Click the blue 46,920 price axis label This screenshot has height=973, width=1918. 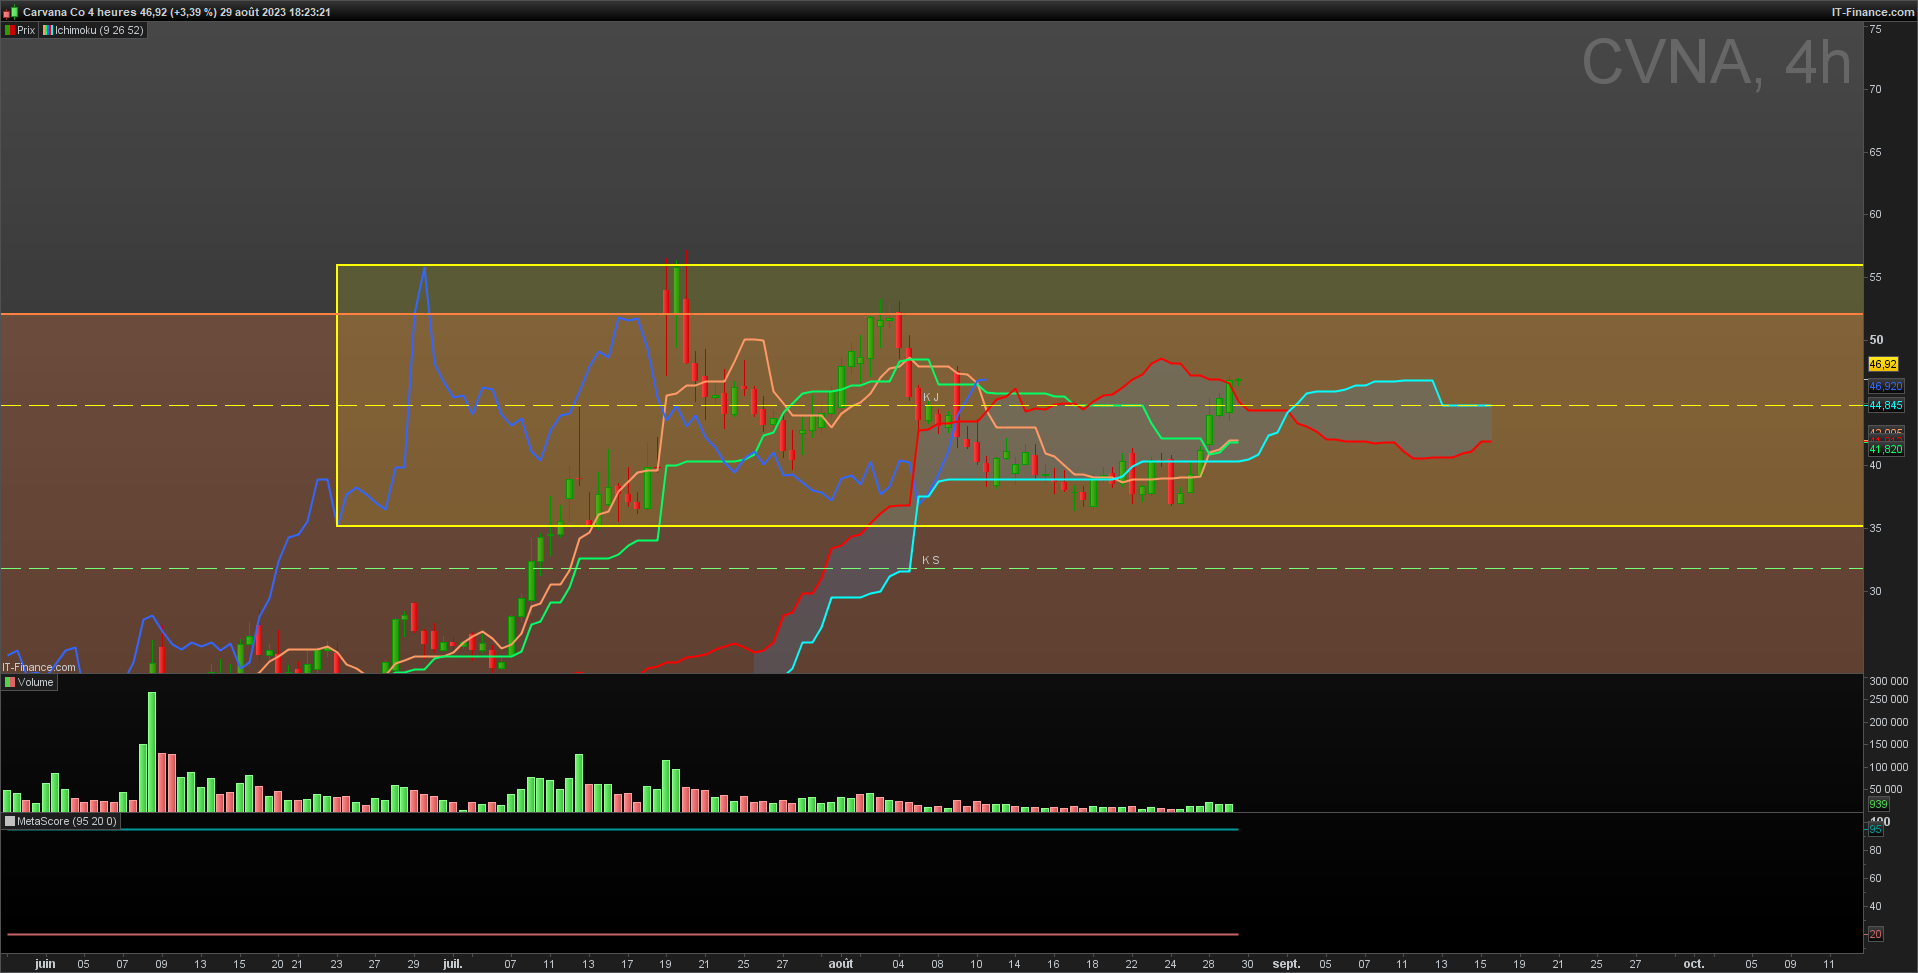pyautogui.click(x=1886, y=386)
